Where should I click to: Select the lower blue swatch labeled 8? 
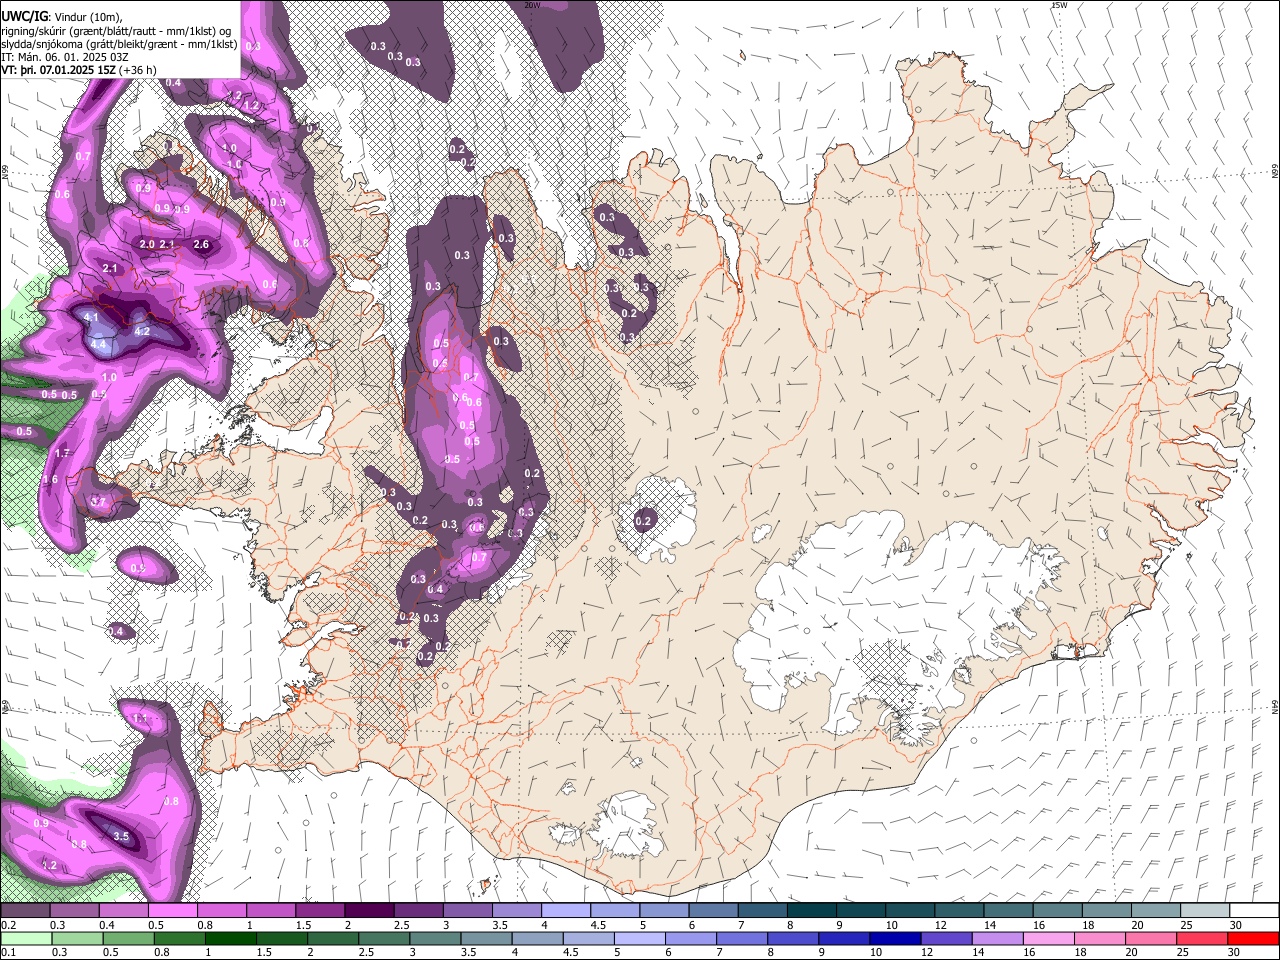coord(792,939)
